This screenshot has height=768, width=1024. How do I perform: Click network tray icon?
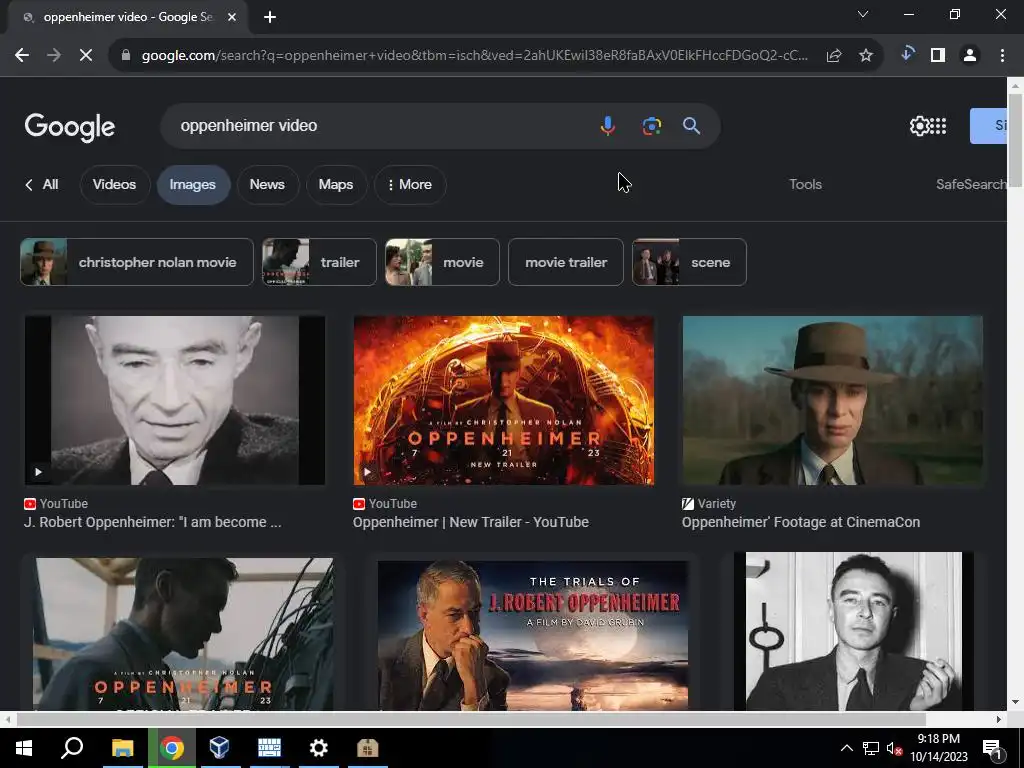coord(871,748)
